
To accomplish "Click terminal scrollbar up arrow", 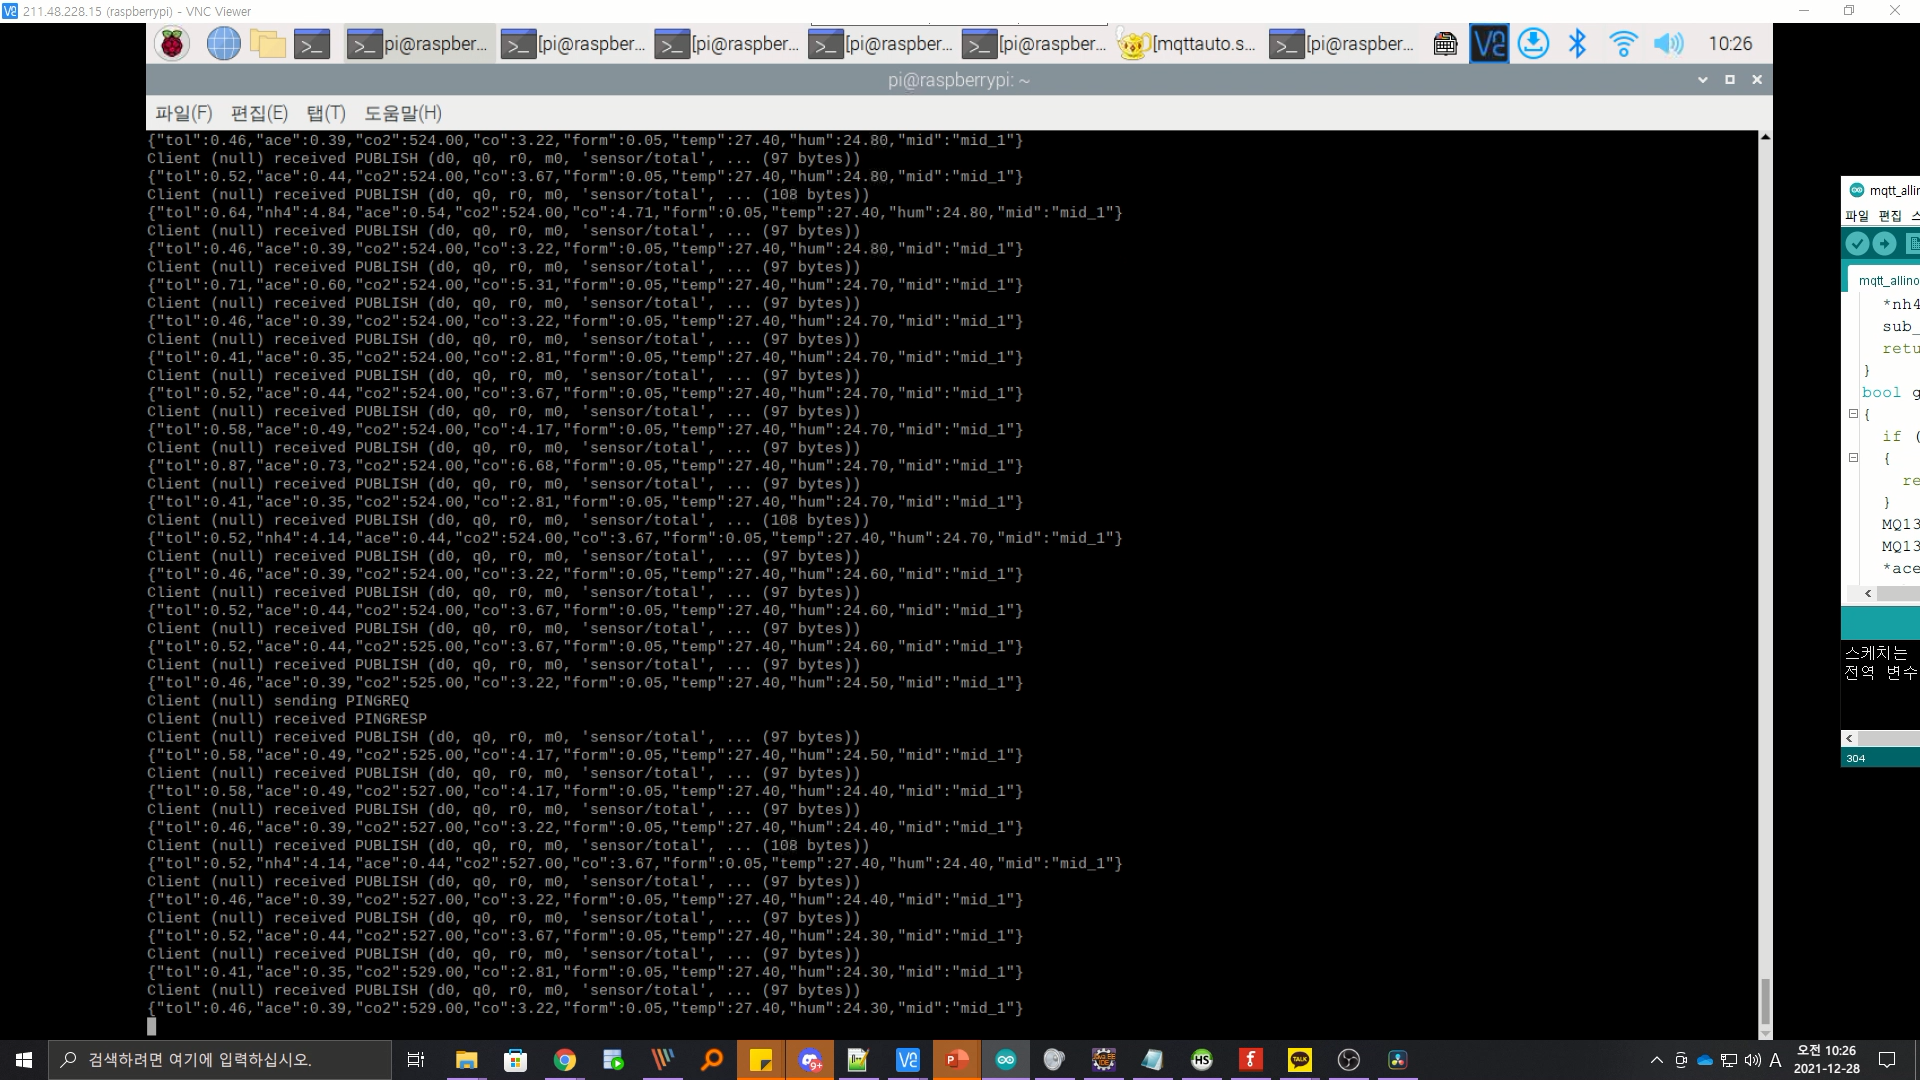I will pos(1765,137).
